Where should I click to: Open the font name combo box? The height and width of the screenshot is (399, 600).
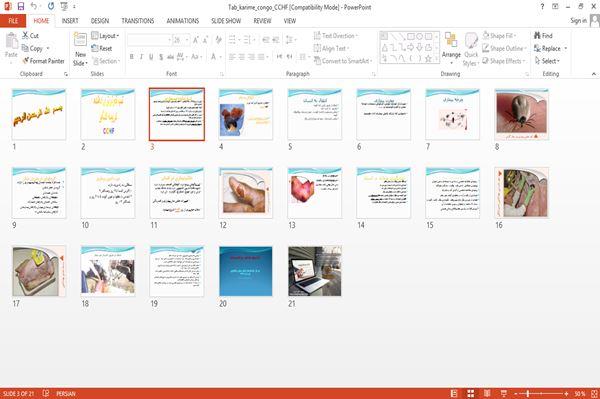tap(149, 40)
